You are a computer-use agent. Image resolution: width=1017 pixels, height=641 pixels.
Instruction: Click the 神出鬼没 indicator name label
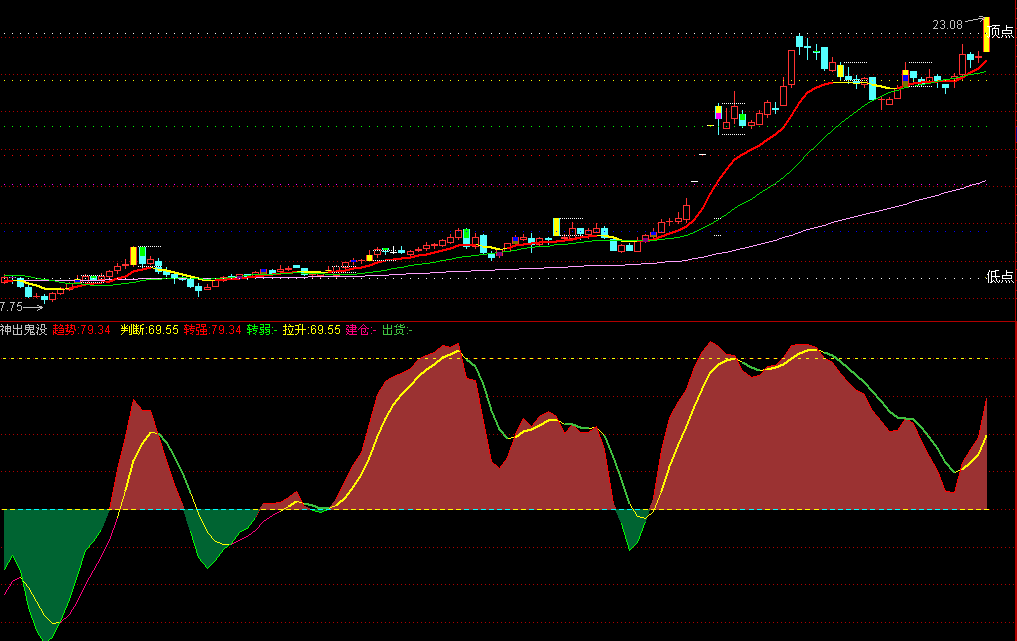(x=24, y=330)
